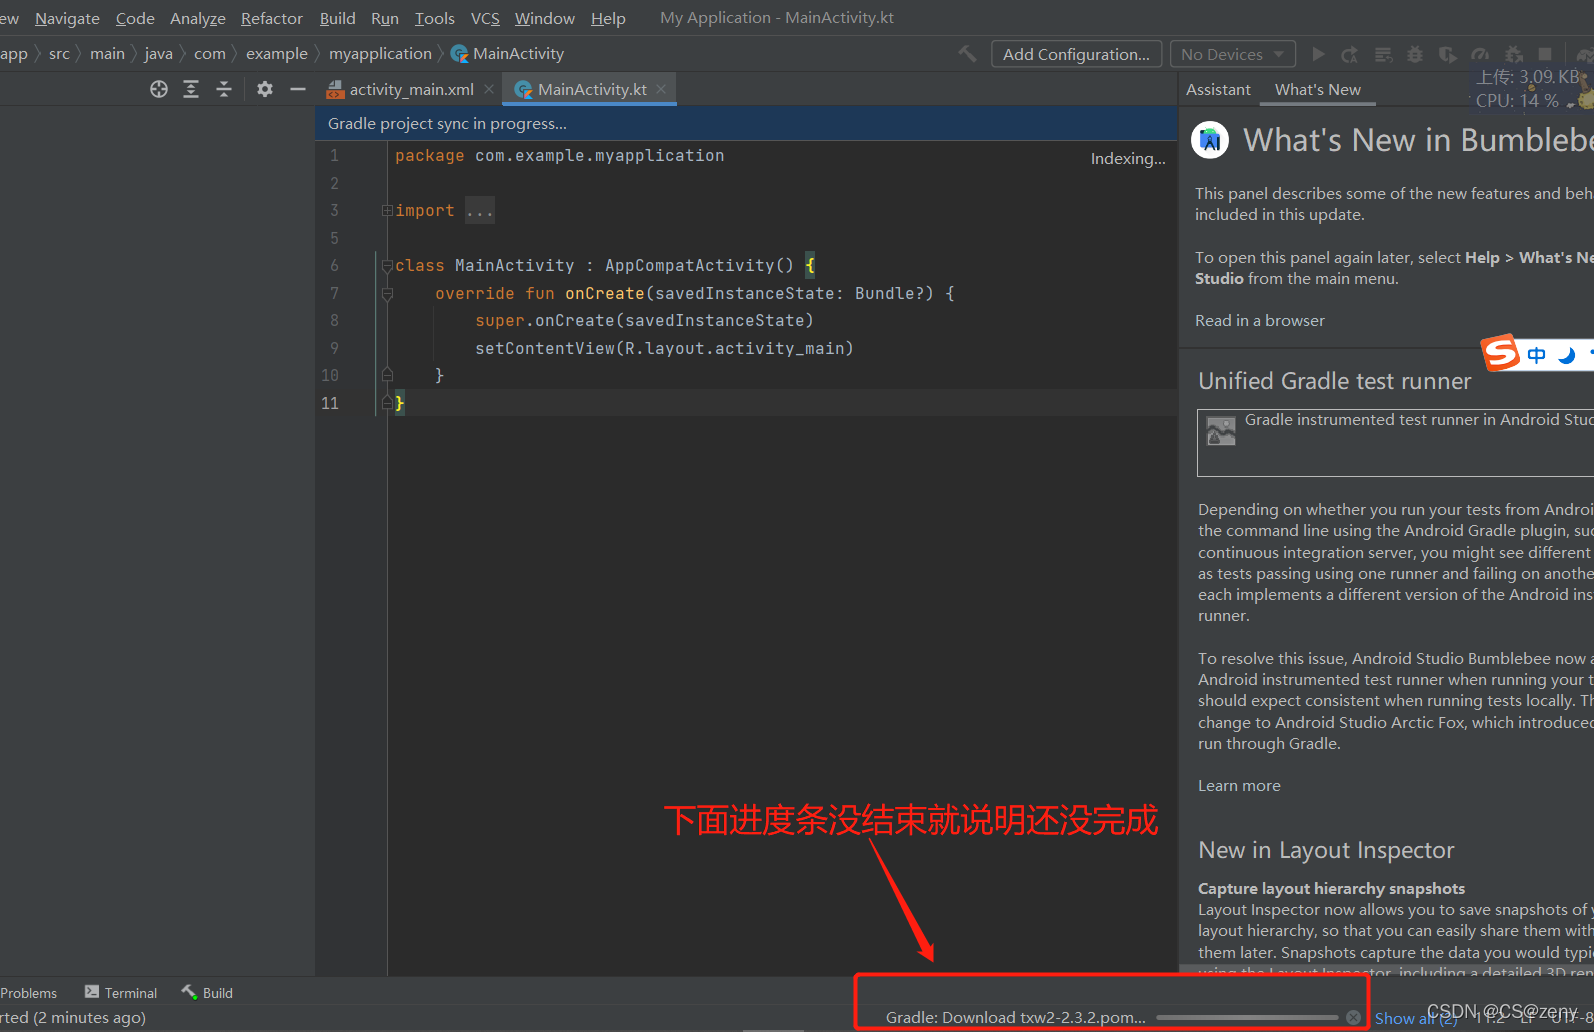Open the VCS menu
This screenshot has height=1032, width=1594.
pyautogui.click(x=485, y=18)
